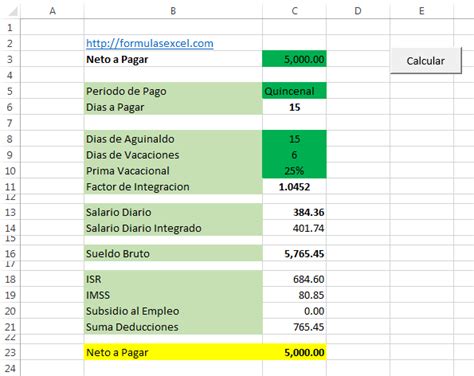
Task: Select the Select All corner triangle
Action: [13, 11]
